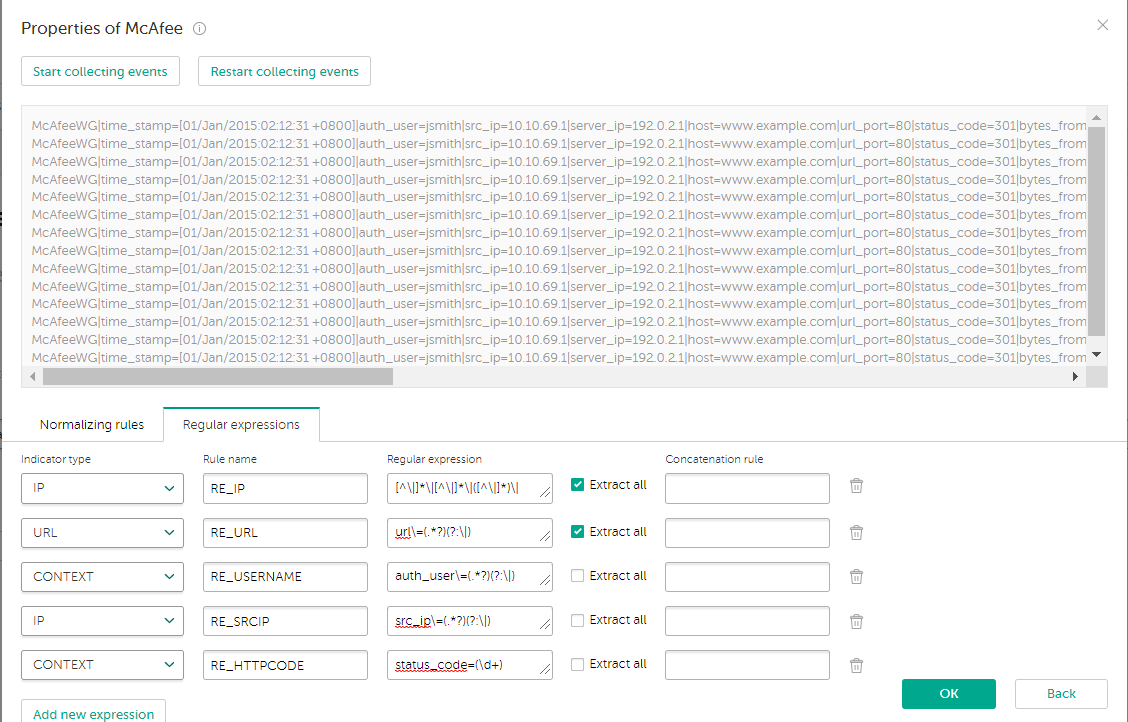Remove RE_HTTPCODE expression with trash icon
Screen dimensions: 1128x722
[856, 665]
